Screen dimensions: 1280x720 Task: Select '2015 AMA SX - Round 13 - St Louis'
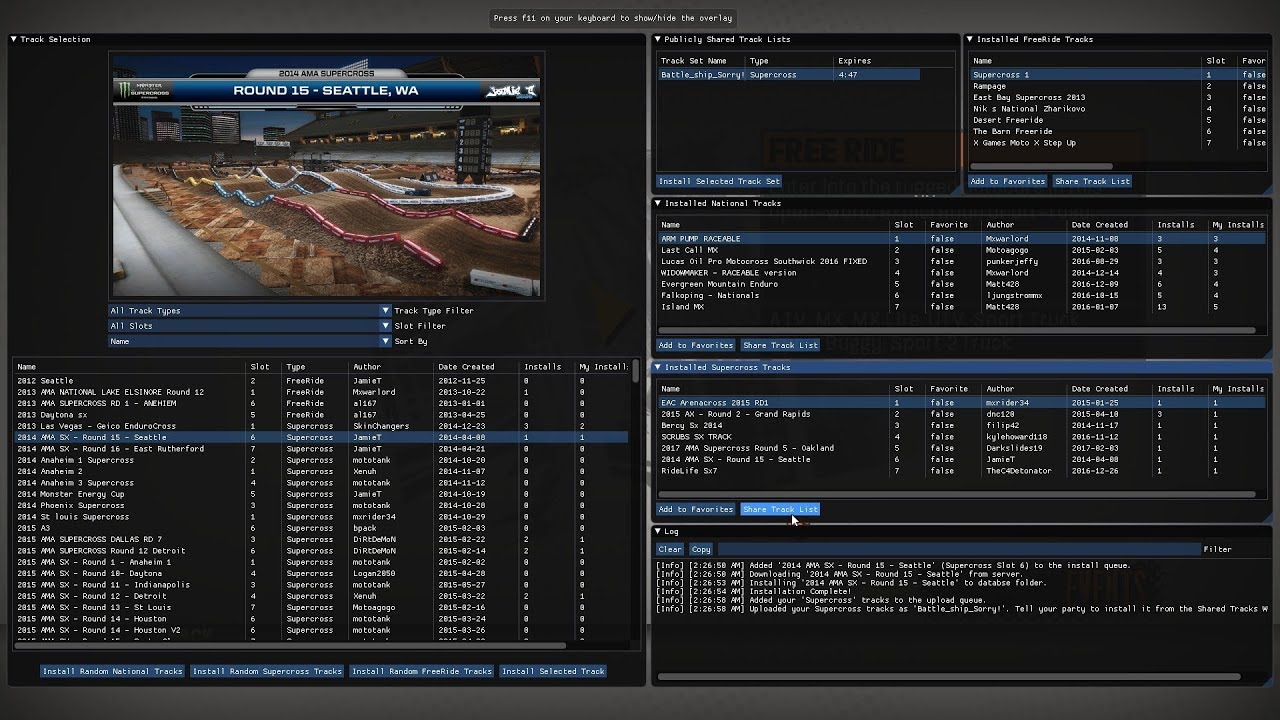click(321, 607)
